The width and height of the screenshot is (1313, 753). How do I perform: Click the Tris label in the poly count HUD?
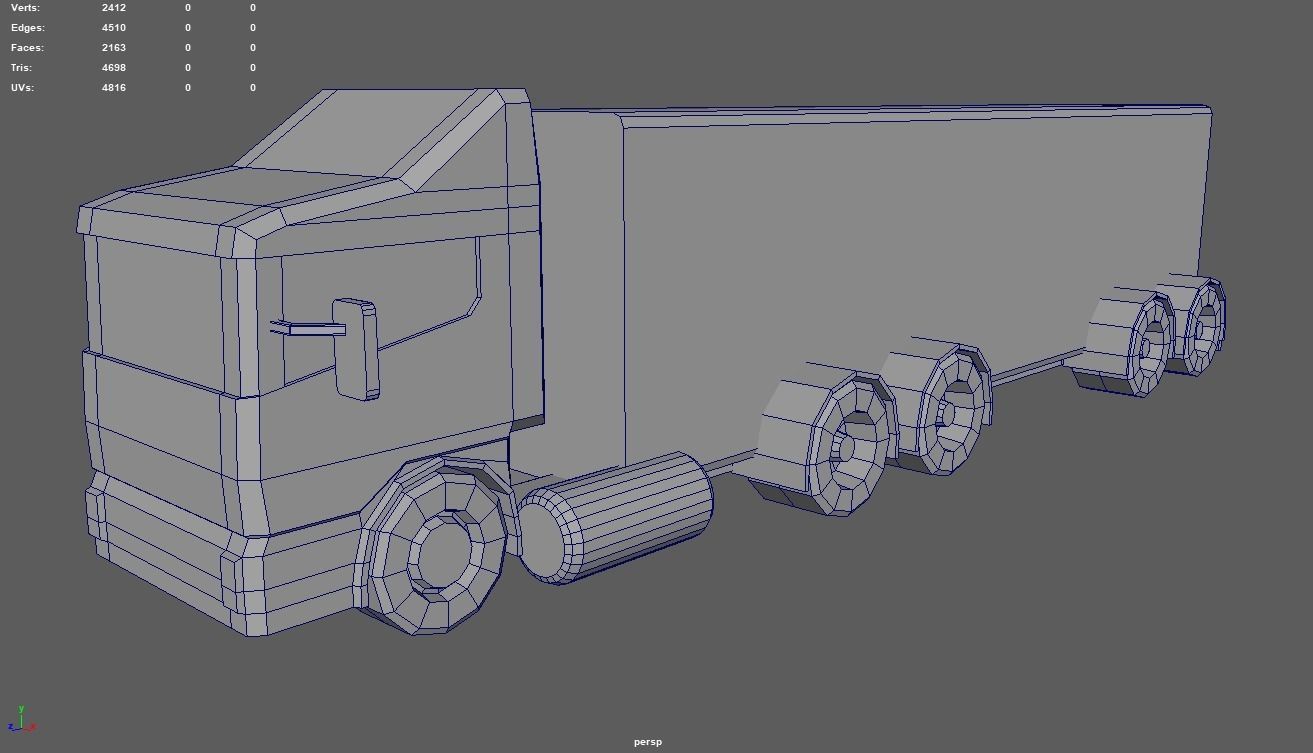tap(22, 67)
